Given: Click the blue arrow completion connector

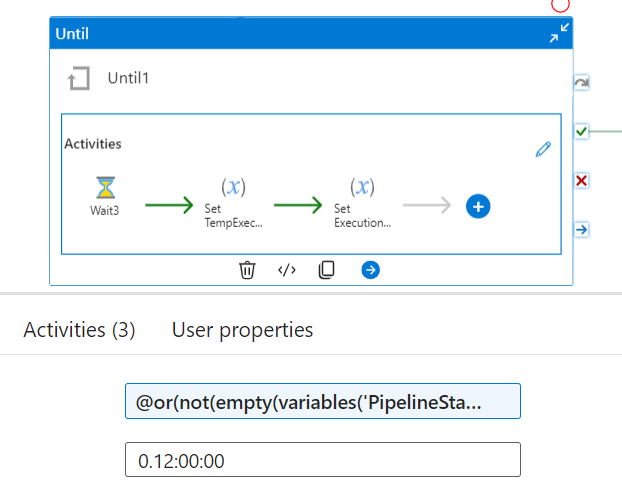Looking at the screenshot, I should pyautogui.click(x=581, y=229).
